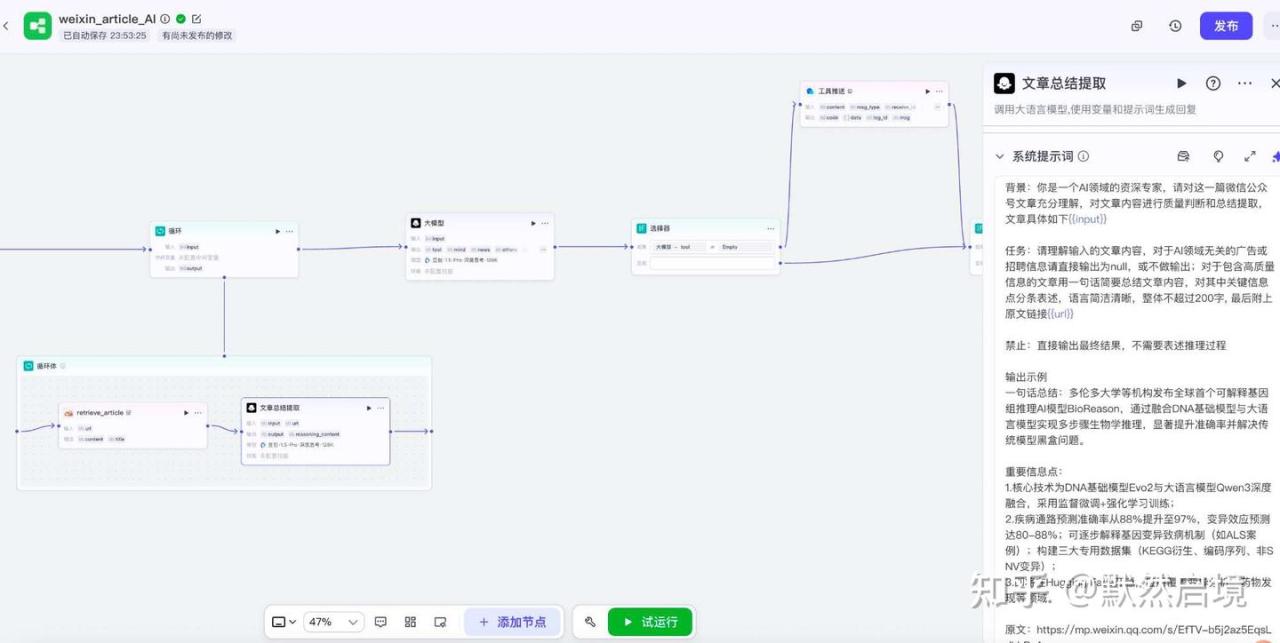This screenshot has width=1280, height=643.
Task: Open the debug wrench tool icon
Action: pos(590,621)
